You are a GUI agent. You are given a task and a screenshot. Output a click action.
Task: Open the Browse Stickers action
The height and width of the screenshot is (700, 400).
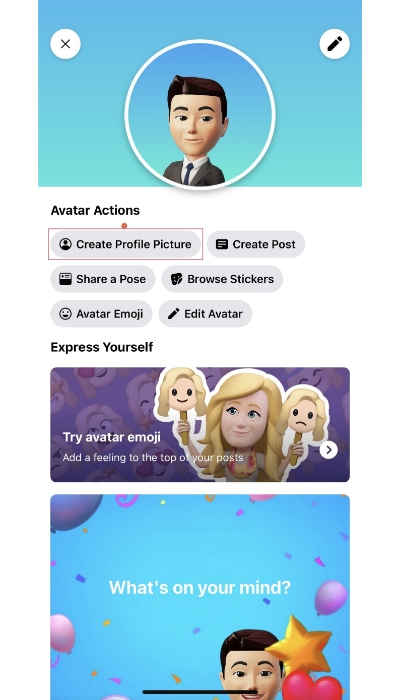222,279
